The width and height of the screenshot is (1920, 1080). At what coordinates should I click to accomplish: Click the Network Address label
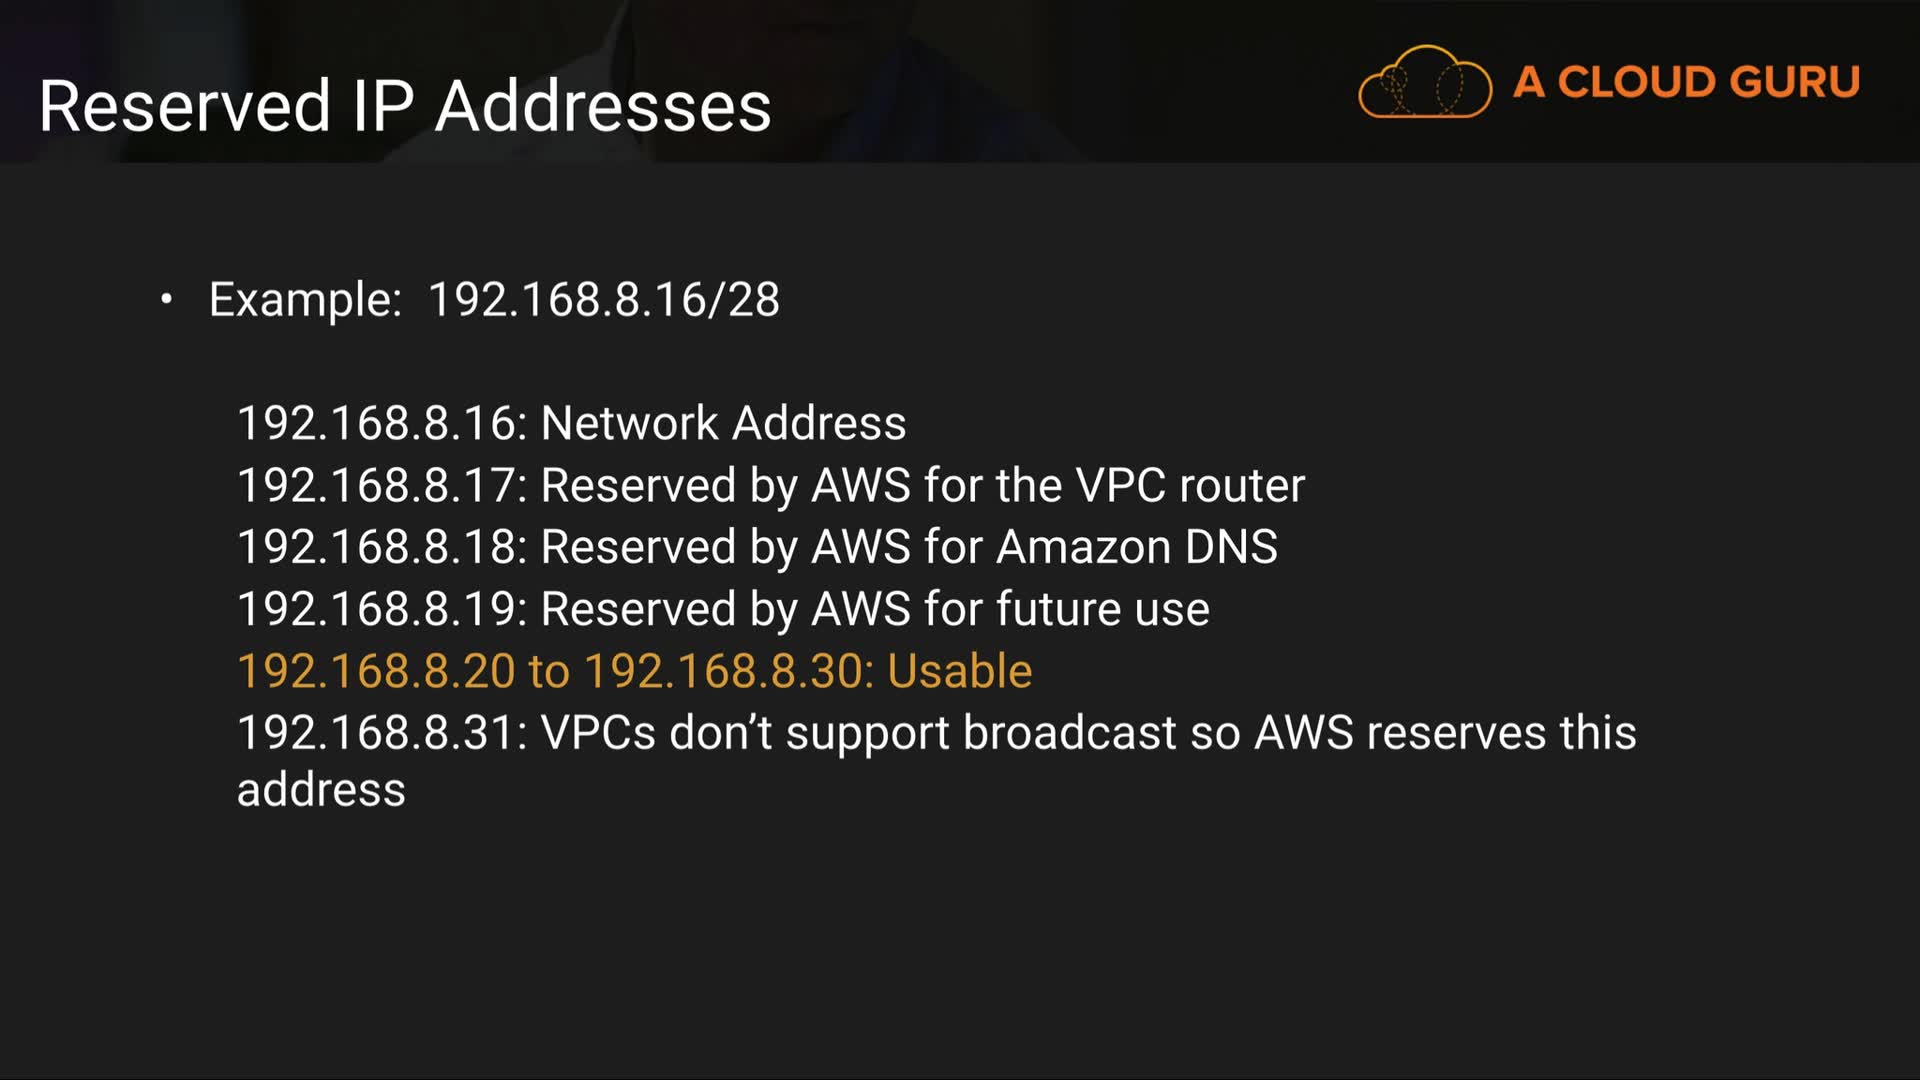coord(723,423)
